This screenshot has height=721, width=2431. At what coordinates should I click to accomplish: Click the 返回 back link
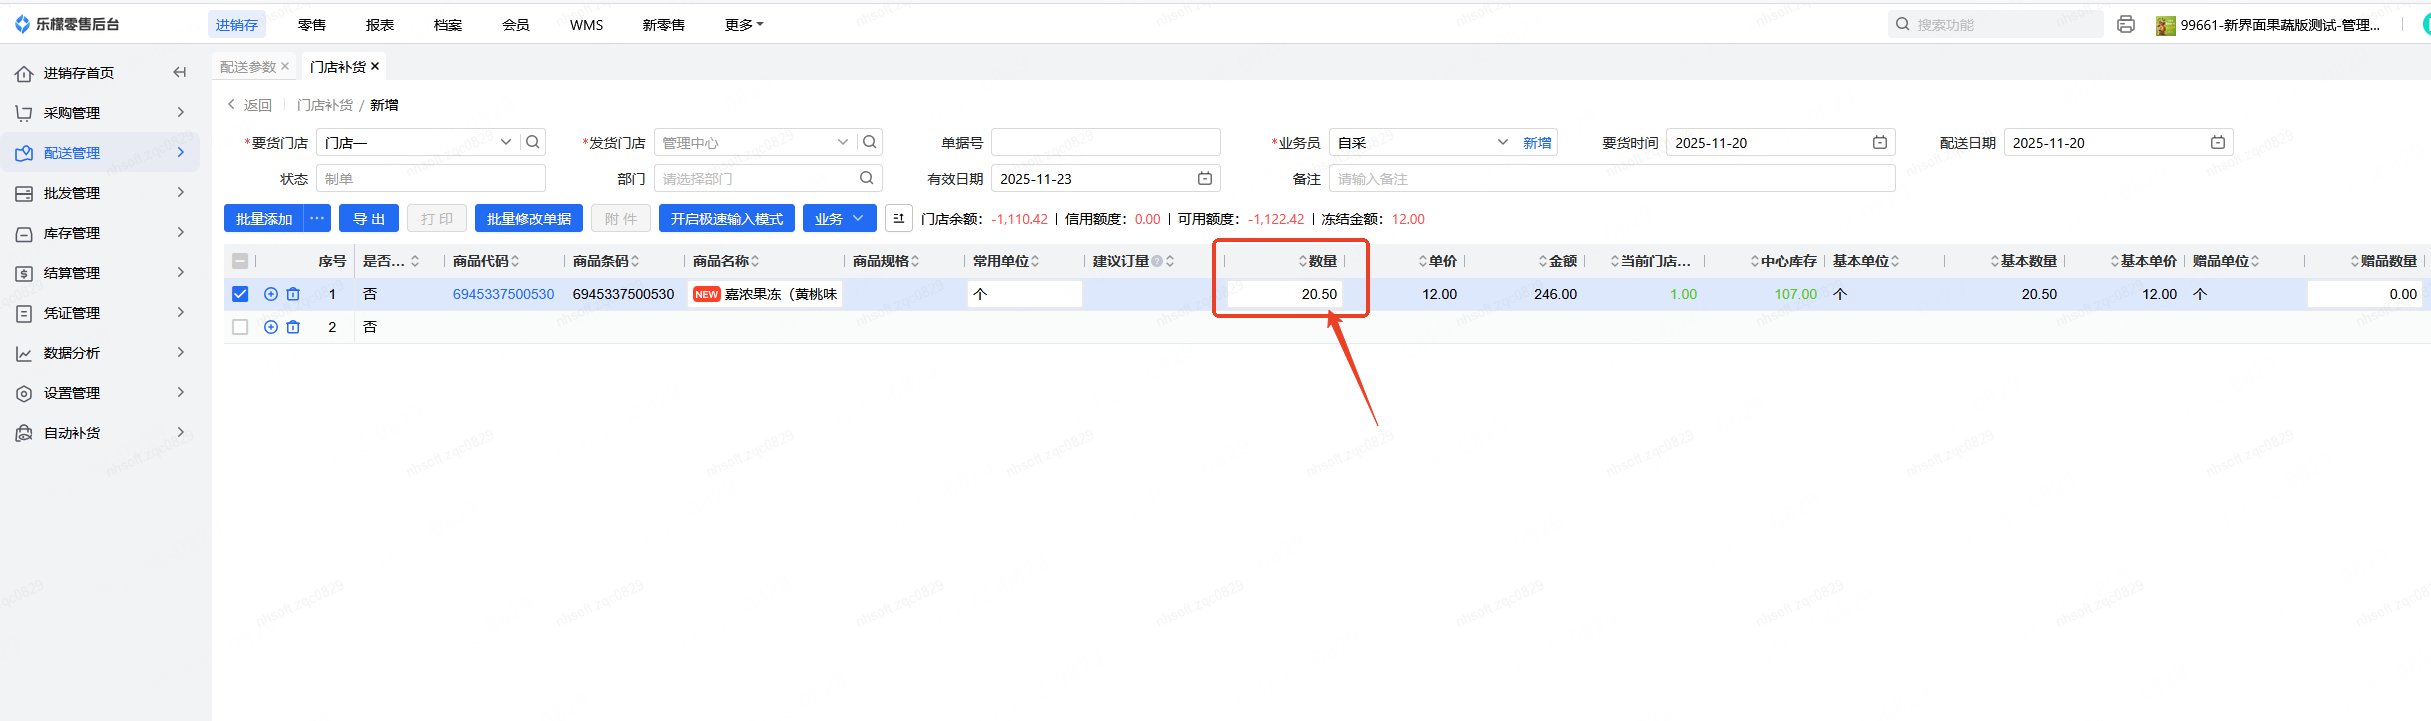click(249, 105)
